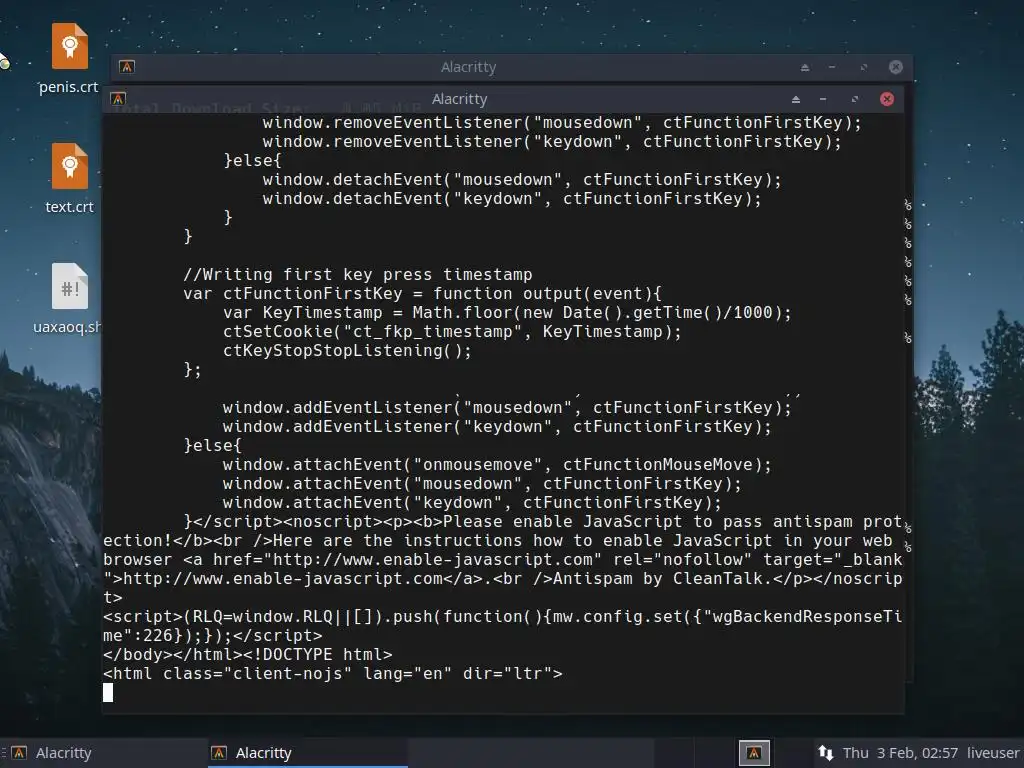
Task: Close the back Alacritty window
Action: 896,67
